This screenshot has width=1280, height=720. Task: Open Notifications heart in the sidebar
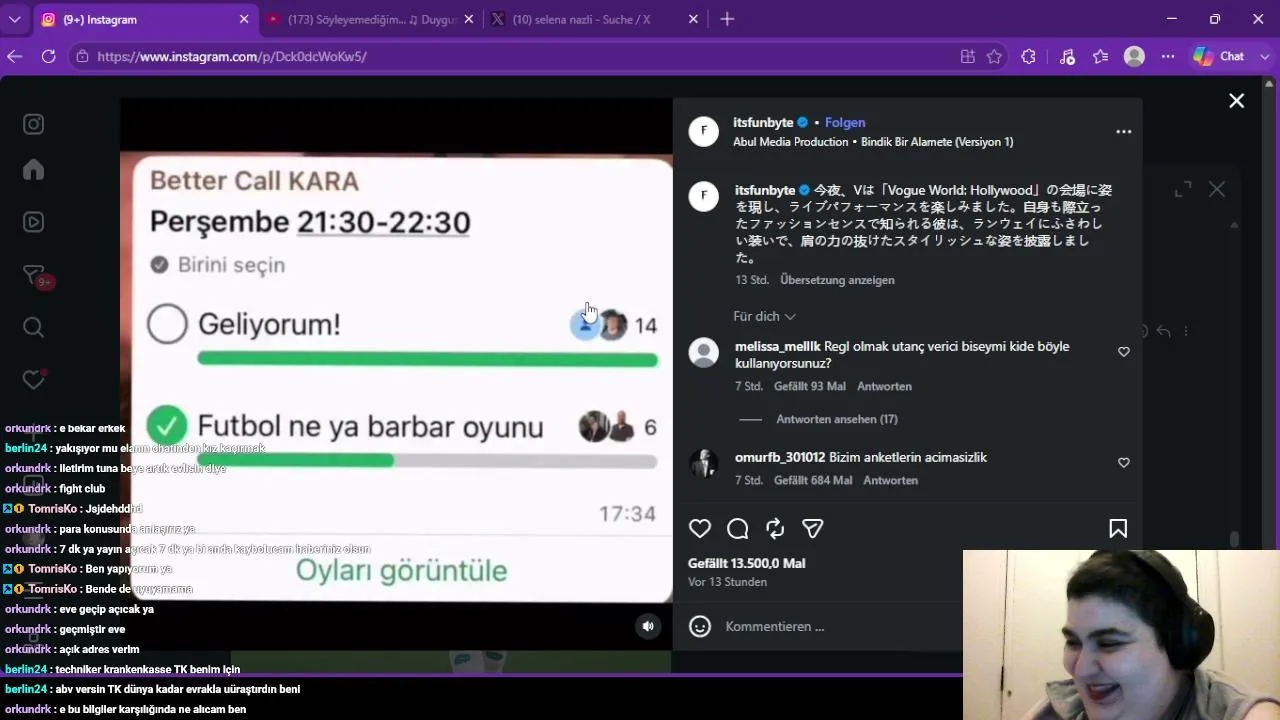point(34,379)
